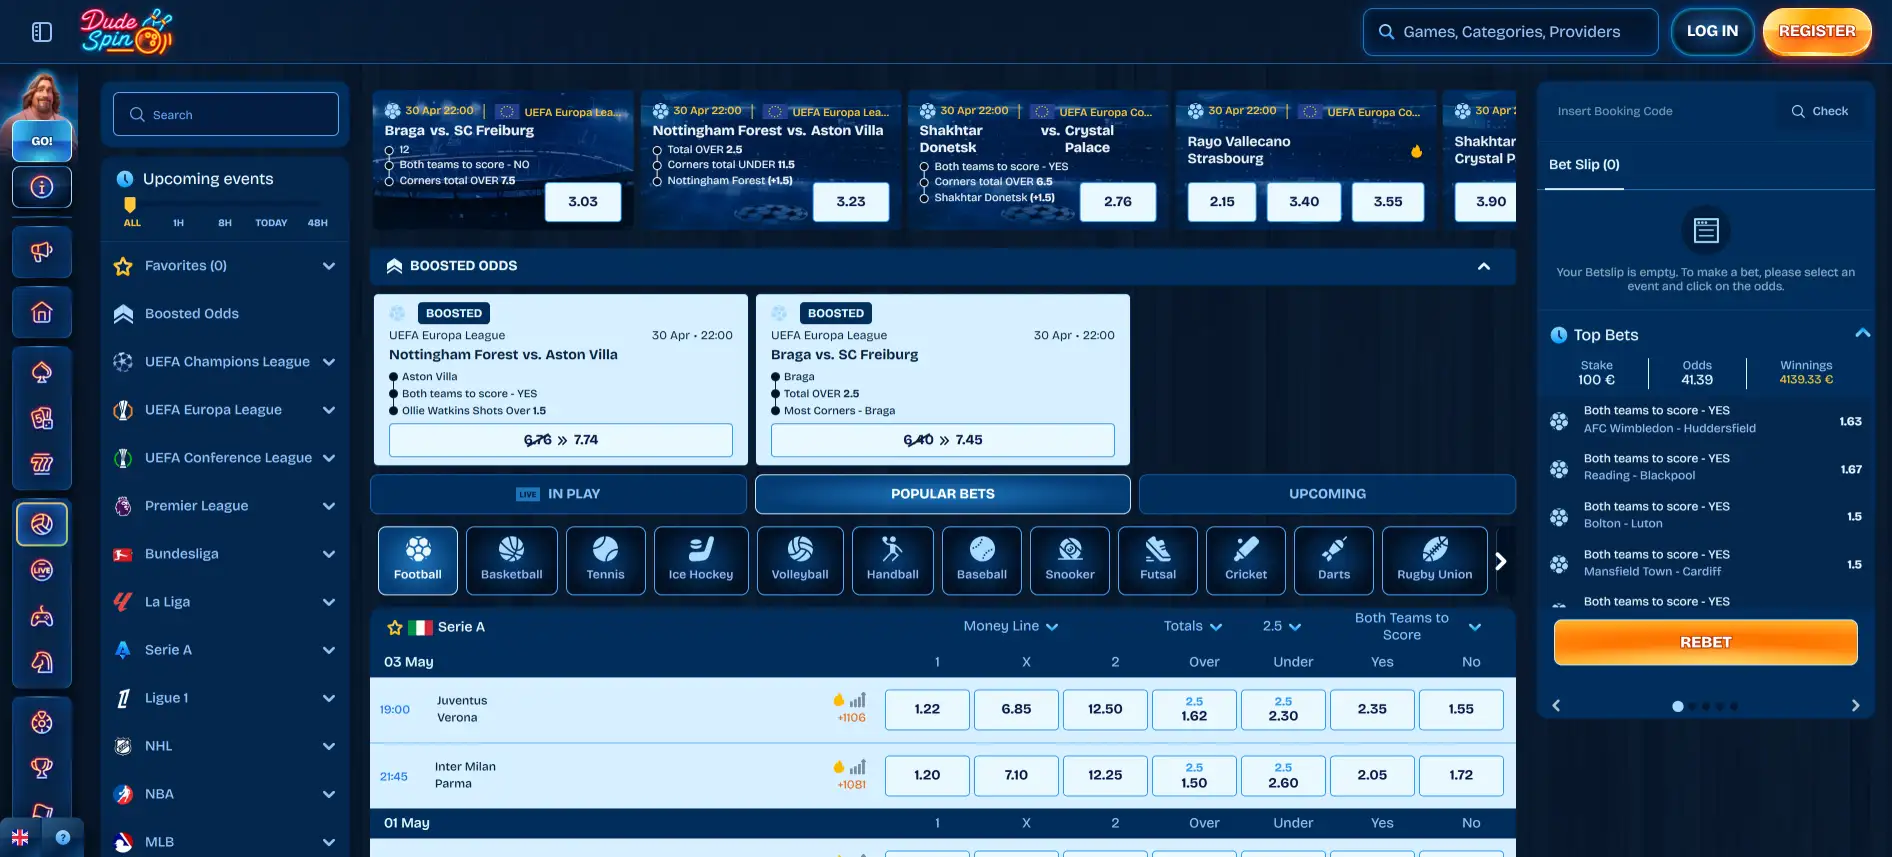Viewport: 1892px width, 857px height.
Task: Go to home icon in sidebar
Action: pos(42,313)
